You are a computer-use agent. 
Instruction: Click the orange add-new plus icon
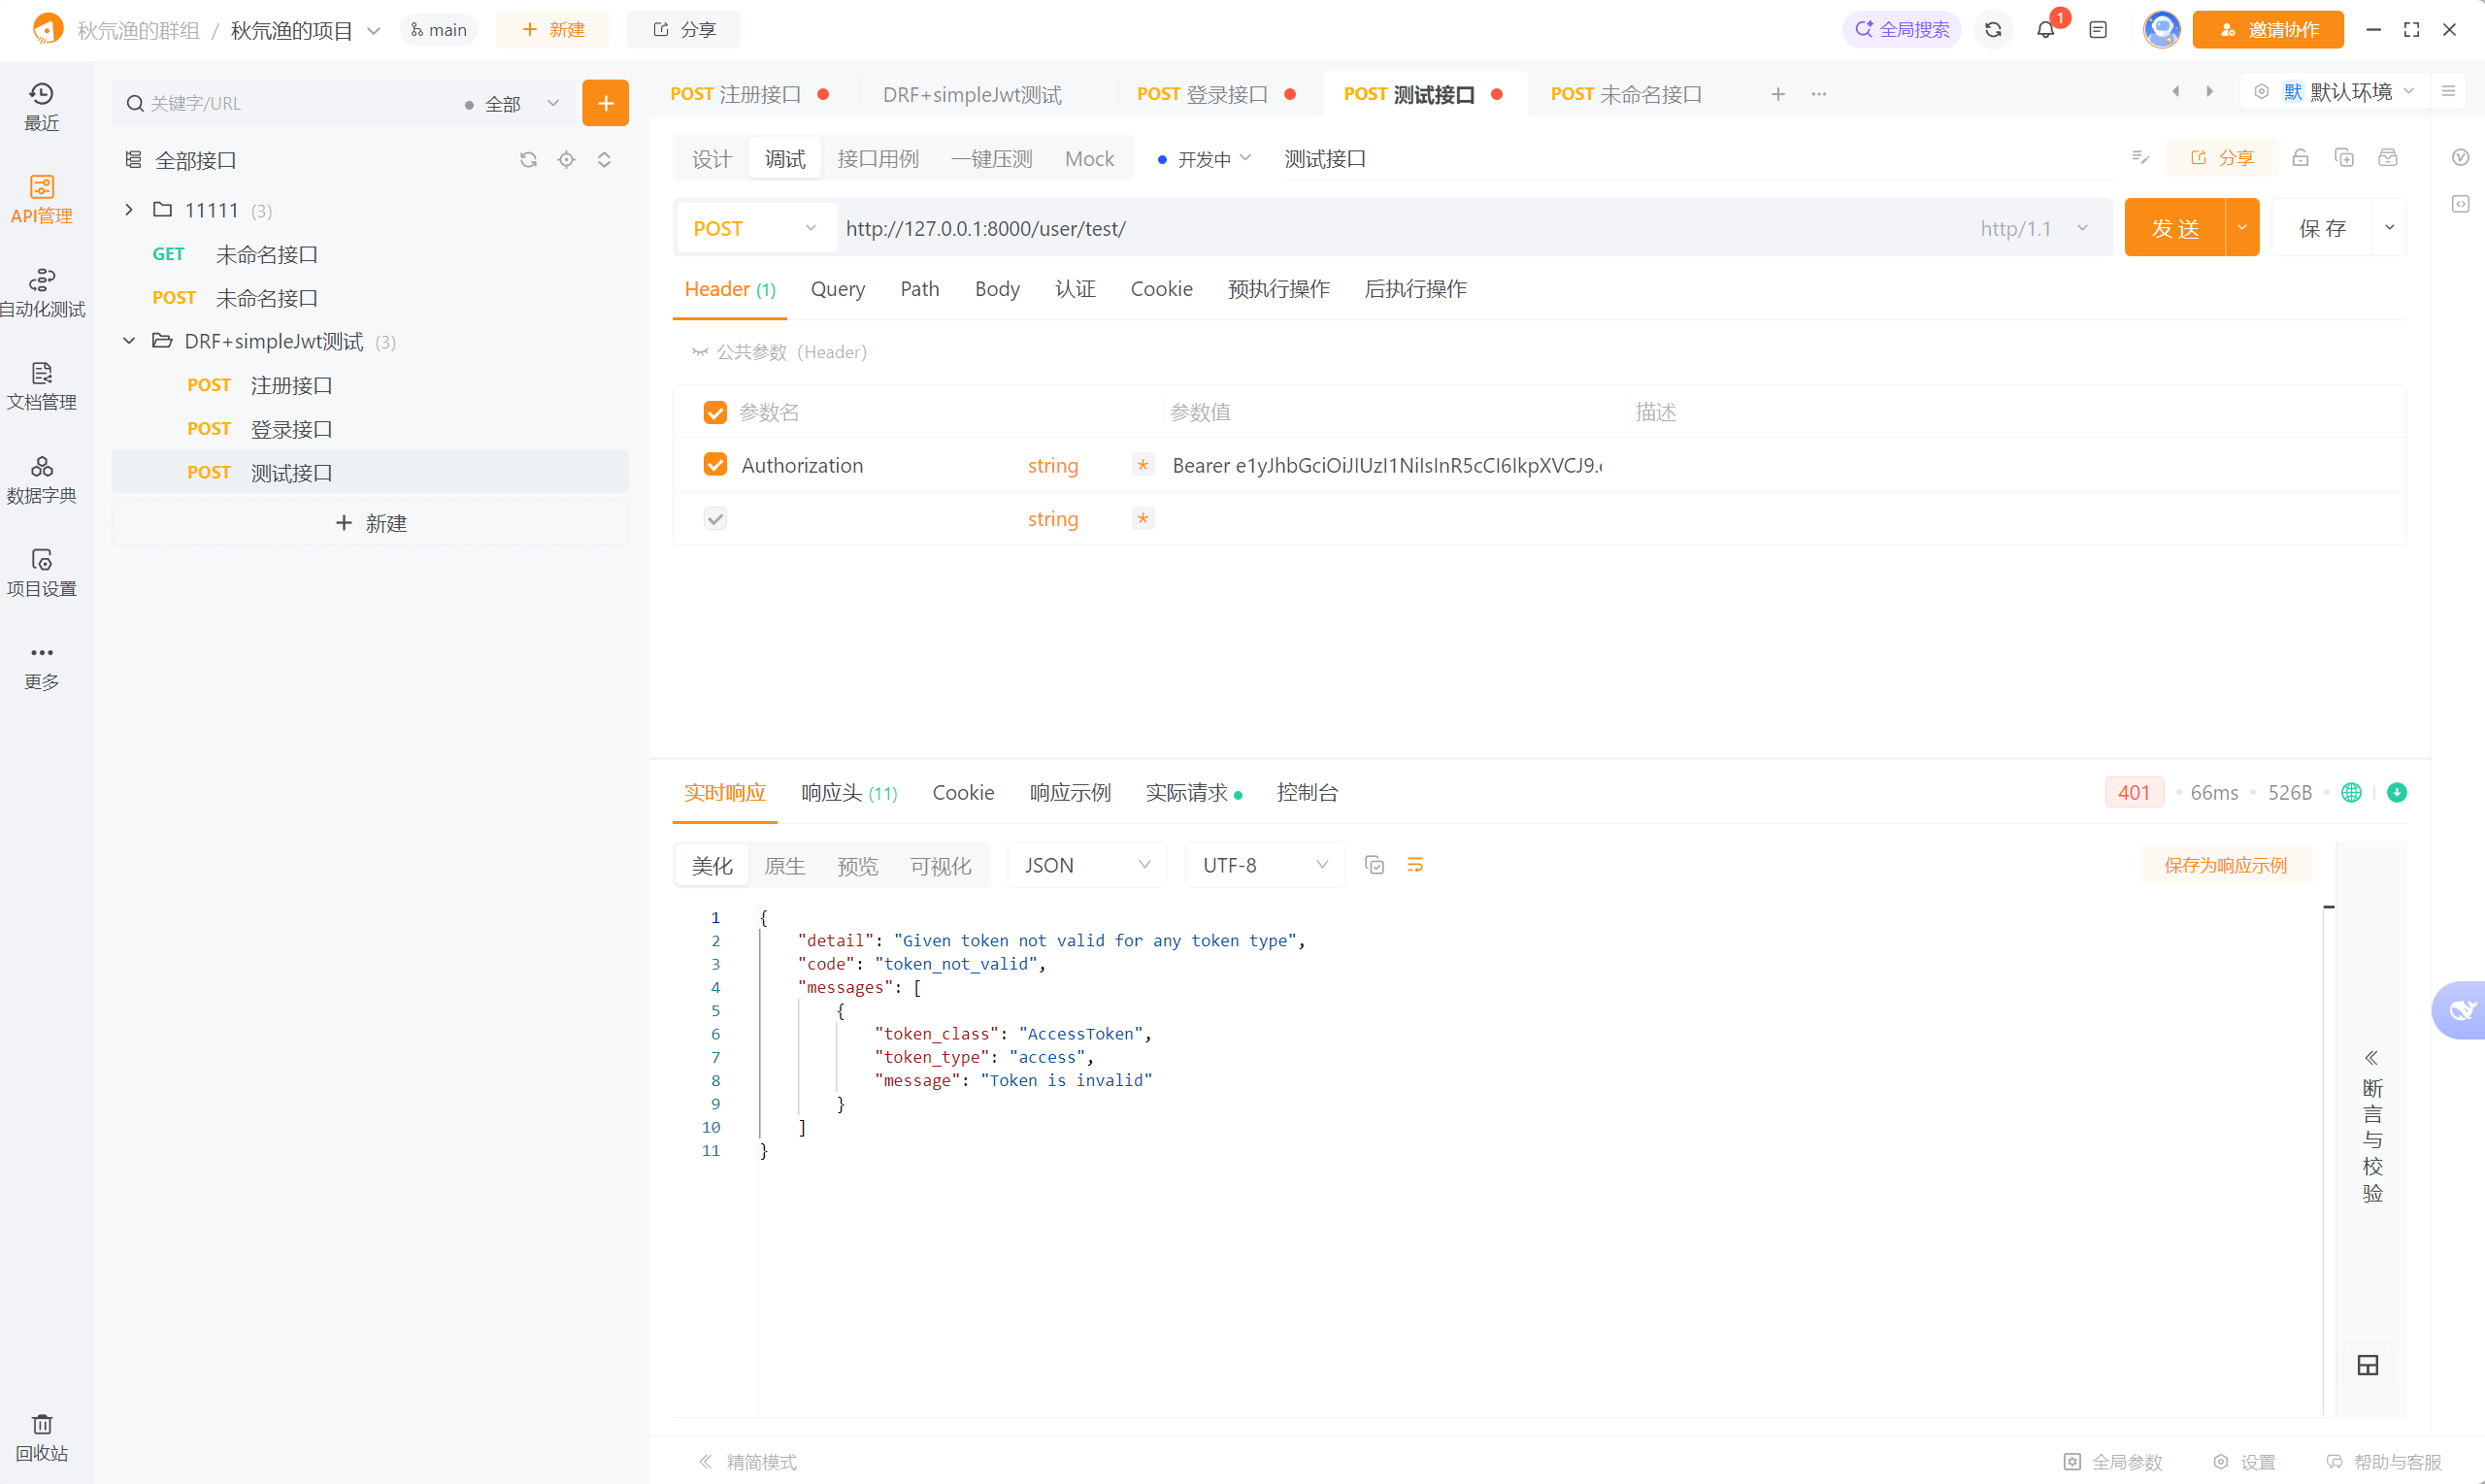click(605, 103)
